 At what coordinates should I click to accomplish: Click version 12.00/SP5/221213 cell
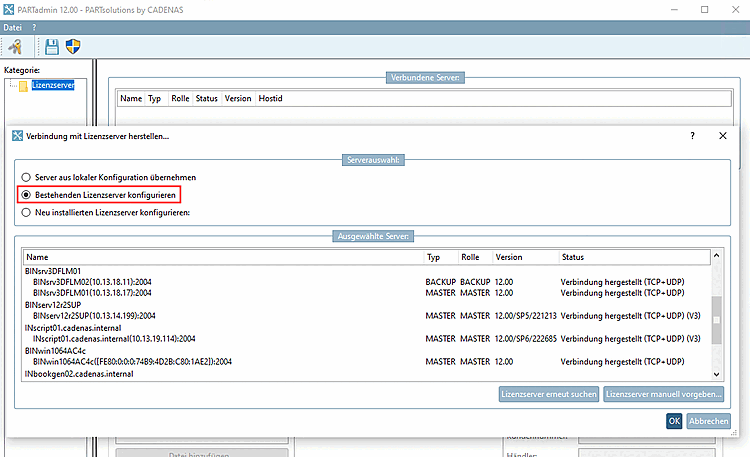coord(526,316)
